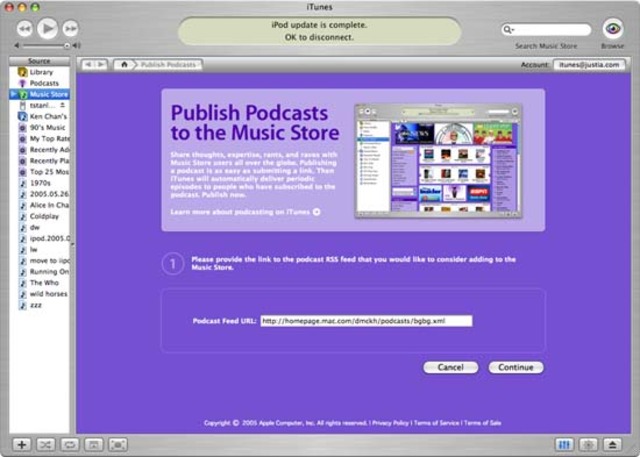Expand the Music Store disclosure triangle
This screenshot has height=457, width=640.
point(13,94)
